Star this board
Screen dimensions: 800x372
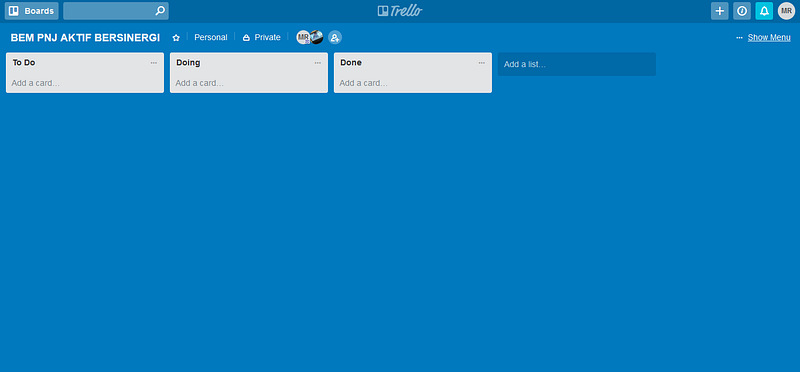[176, 38]
